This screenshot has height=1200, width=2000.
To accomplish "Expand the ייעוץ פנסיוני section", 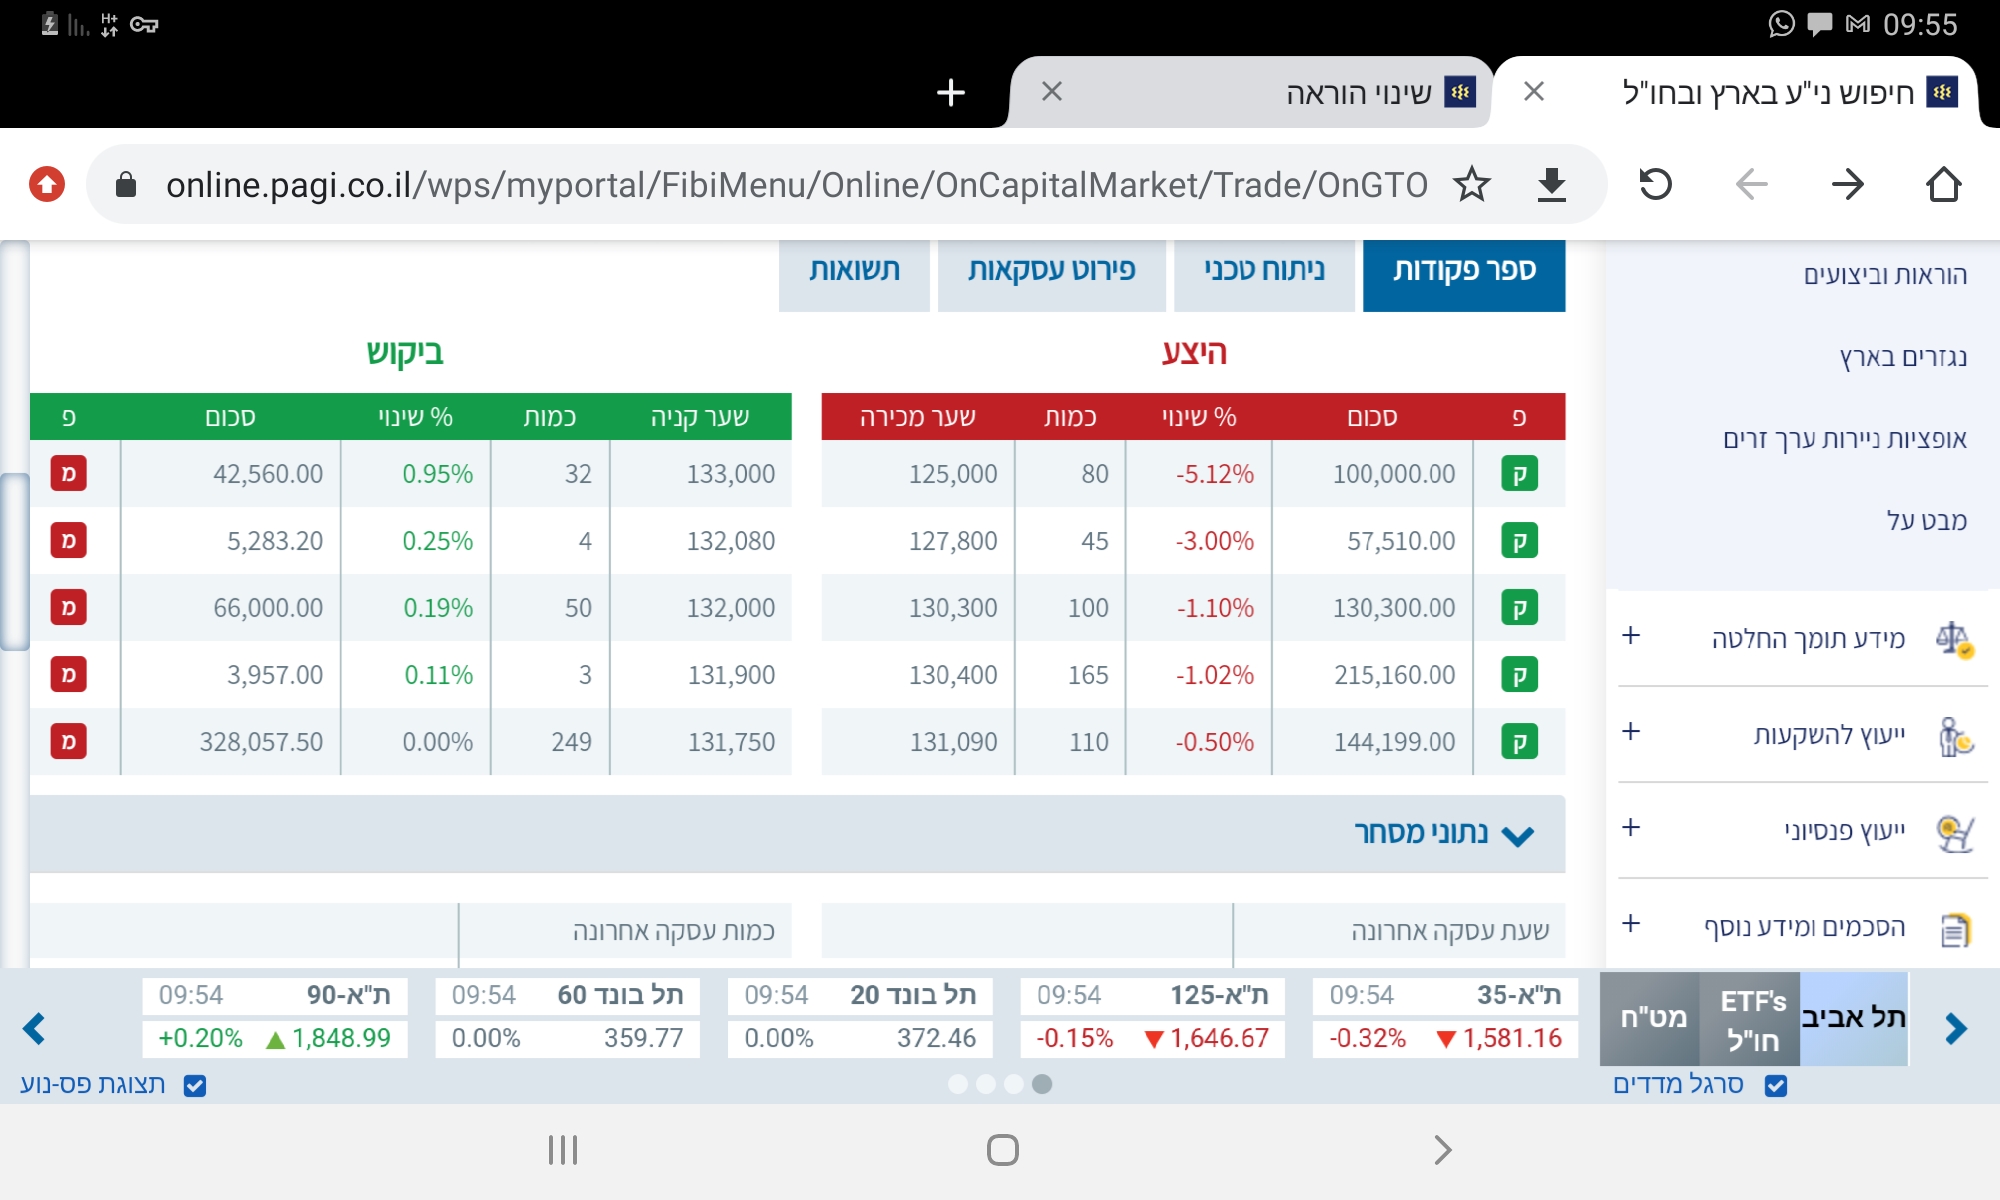I will (x=1631, y=828).
